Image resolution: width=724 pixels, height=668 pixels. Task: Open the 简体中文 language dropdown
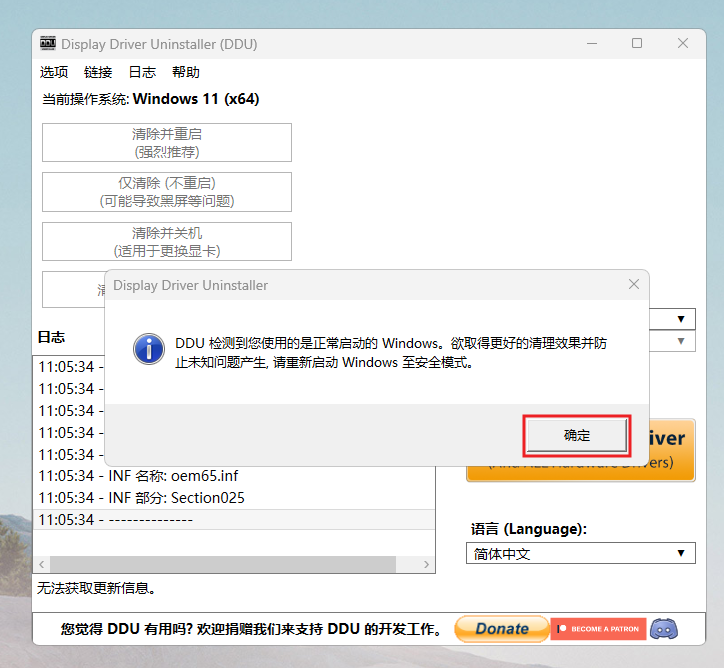580,553
